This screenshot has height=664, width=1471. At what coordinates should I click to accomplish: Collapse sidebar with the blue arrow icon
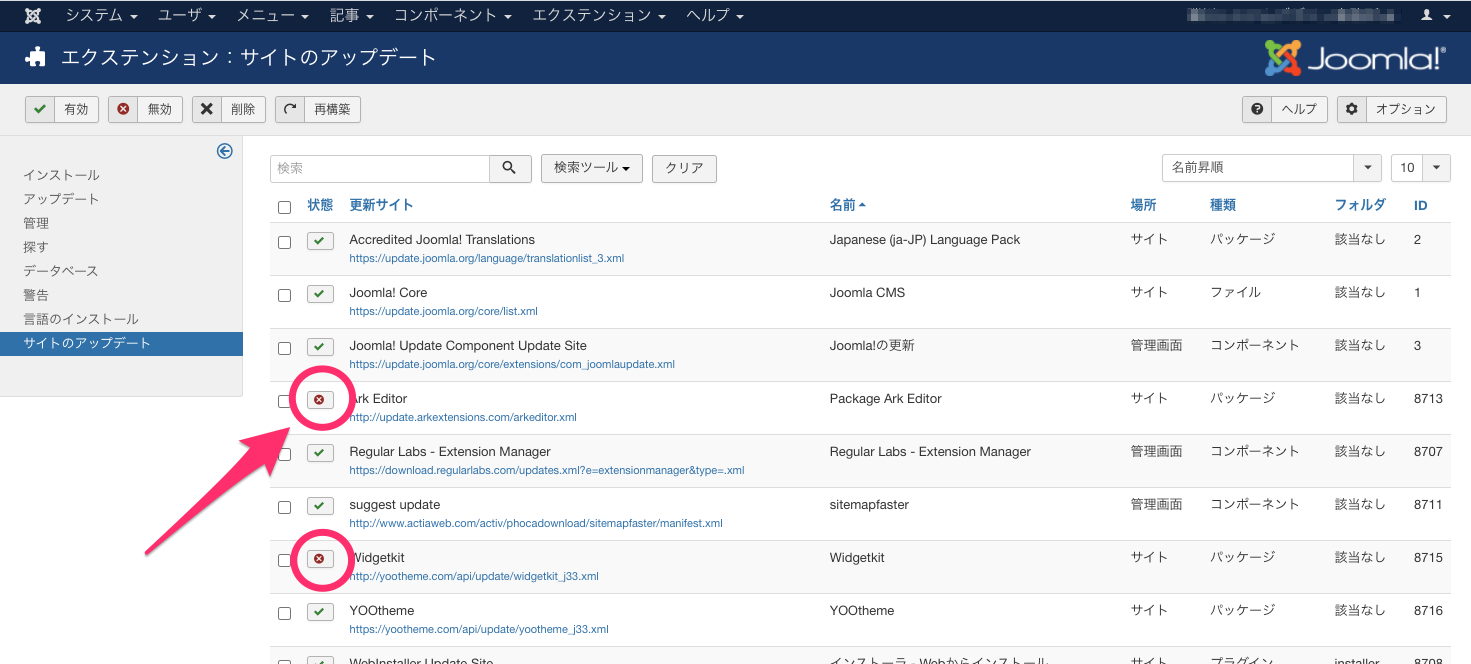coord(225,151)
